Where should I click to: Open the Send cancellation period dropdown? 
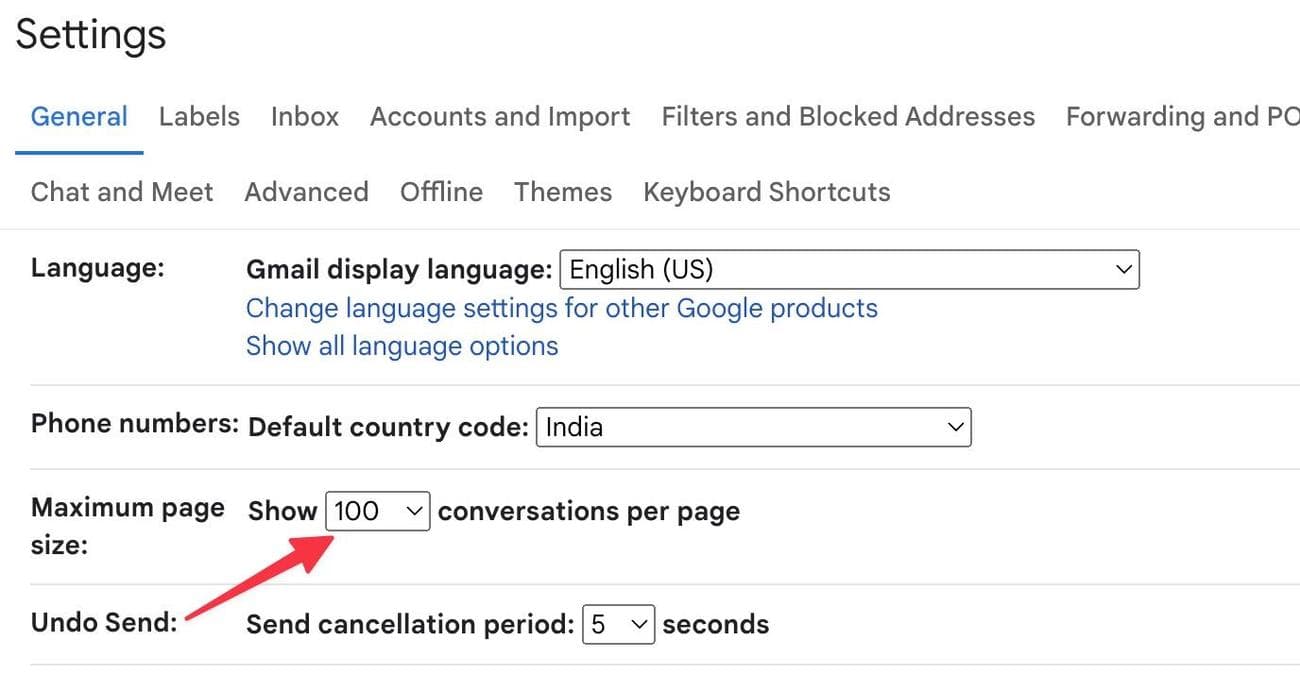pyautogui.click(x=618, y=625)
